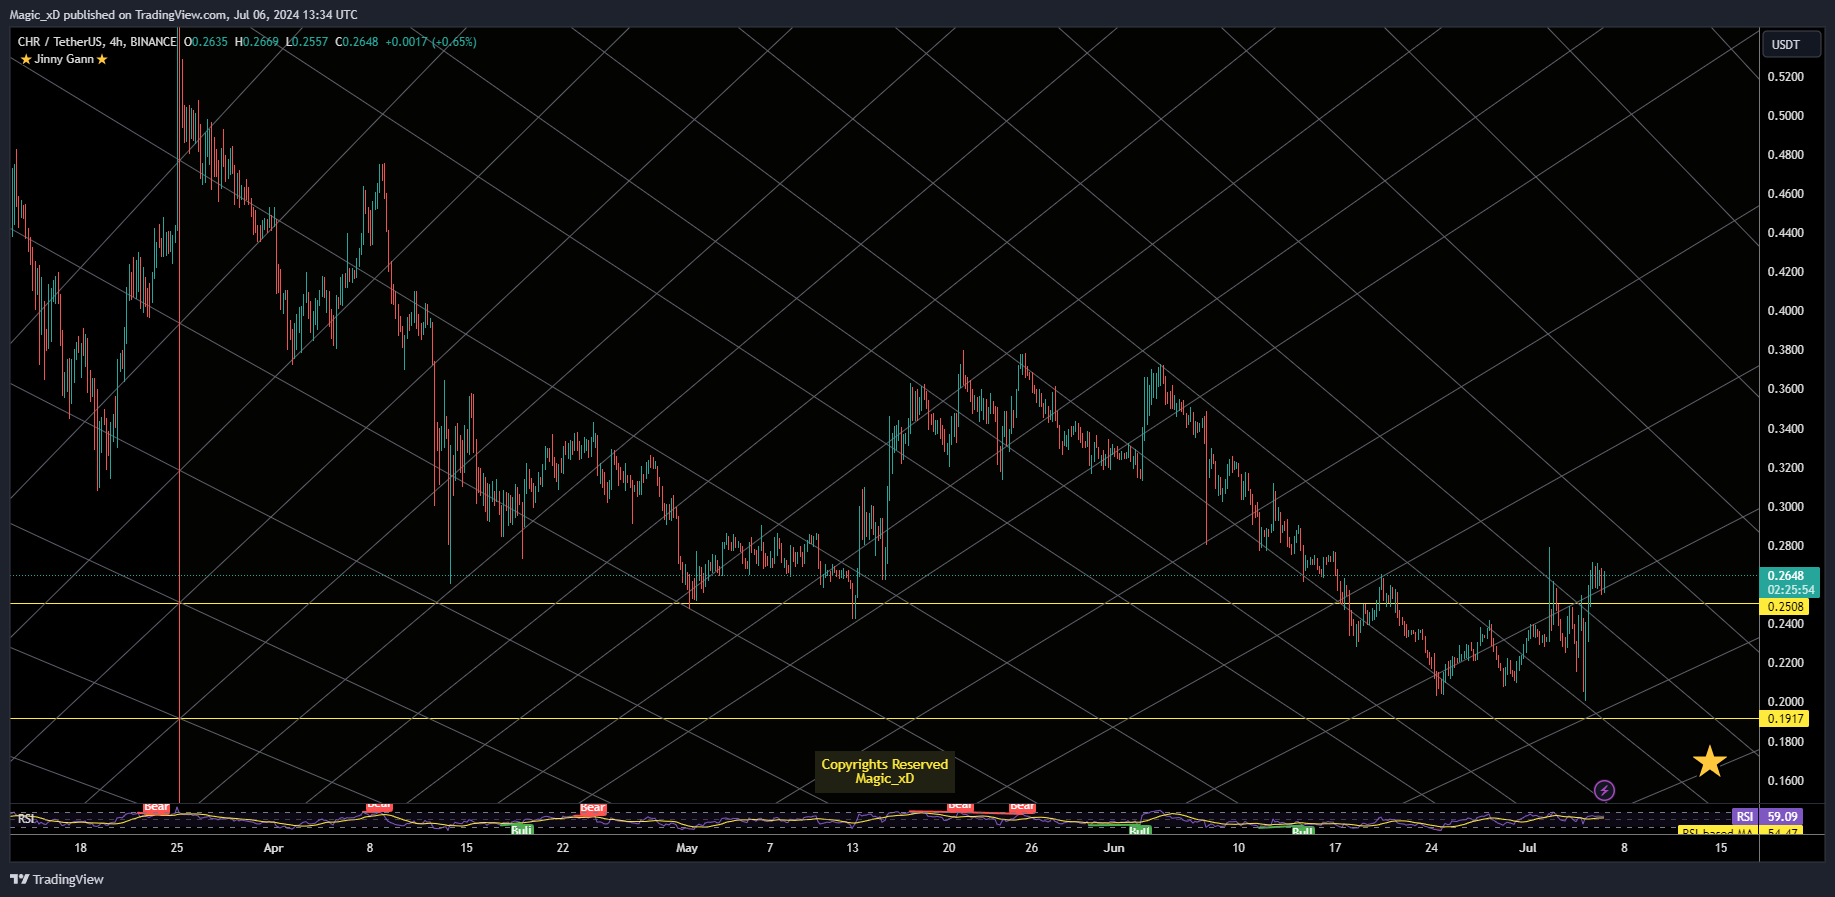
Task: Select the CHR / TetherUS symbol title
Action: (96, 42)
